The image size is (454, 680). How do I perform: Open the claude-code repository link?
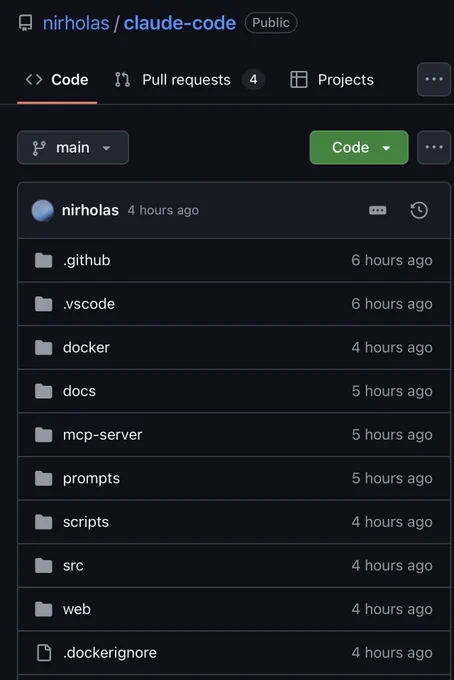[x=180, y=23]
